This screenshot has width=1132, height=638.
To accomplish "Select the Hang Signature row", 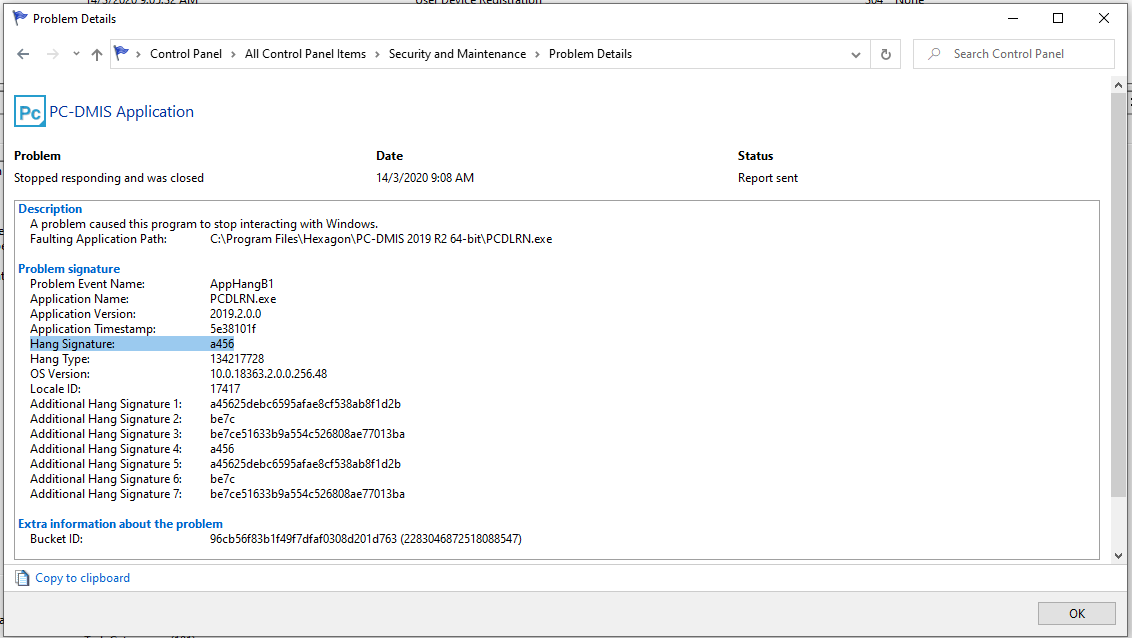I will coord(132,344).
